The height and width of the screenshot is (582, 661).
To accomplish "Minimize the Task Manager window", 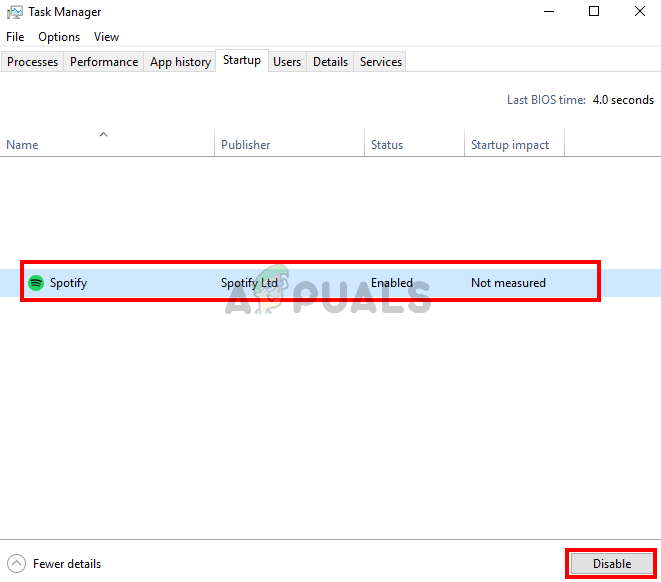I will 549,12.
